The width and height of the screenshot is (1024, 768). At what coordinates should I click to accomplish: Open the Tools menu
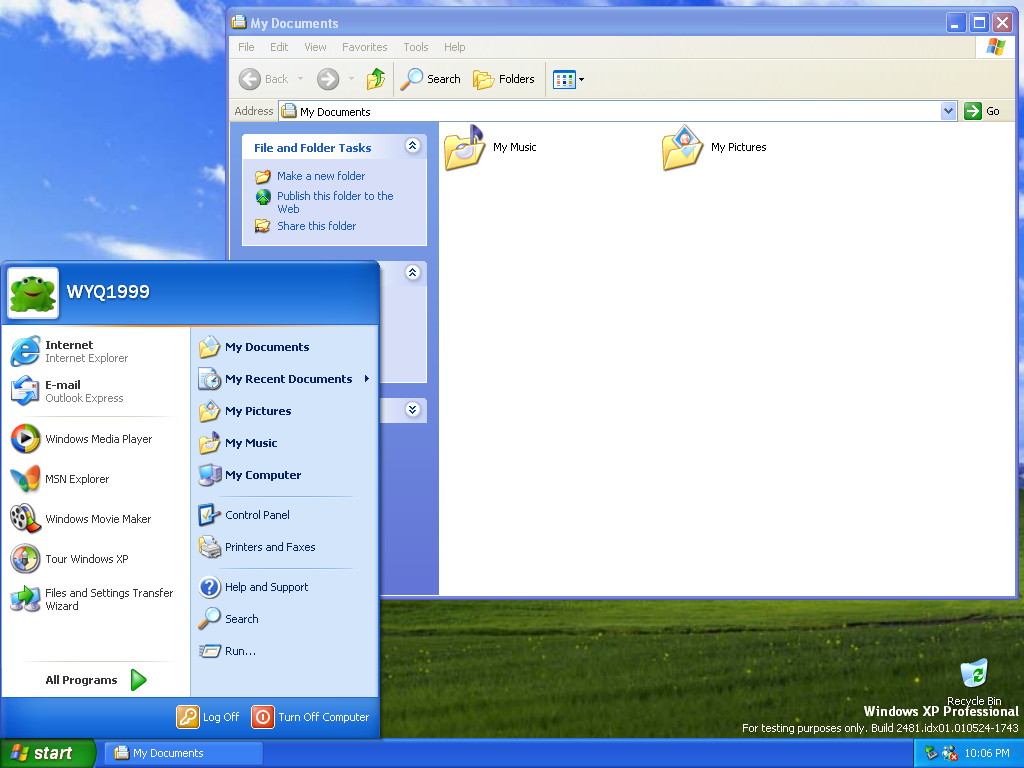pyautogui.click(x=415, y=47)
